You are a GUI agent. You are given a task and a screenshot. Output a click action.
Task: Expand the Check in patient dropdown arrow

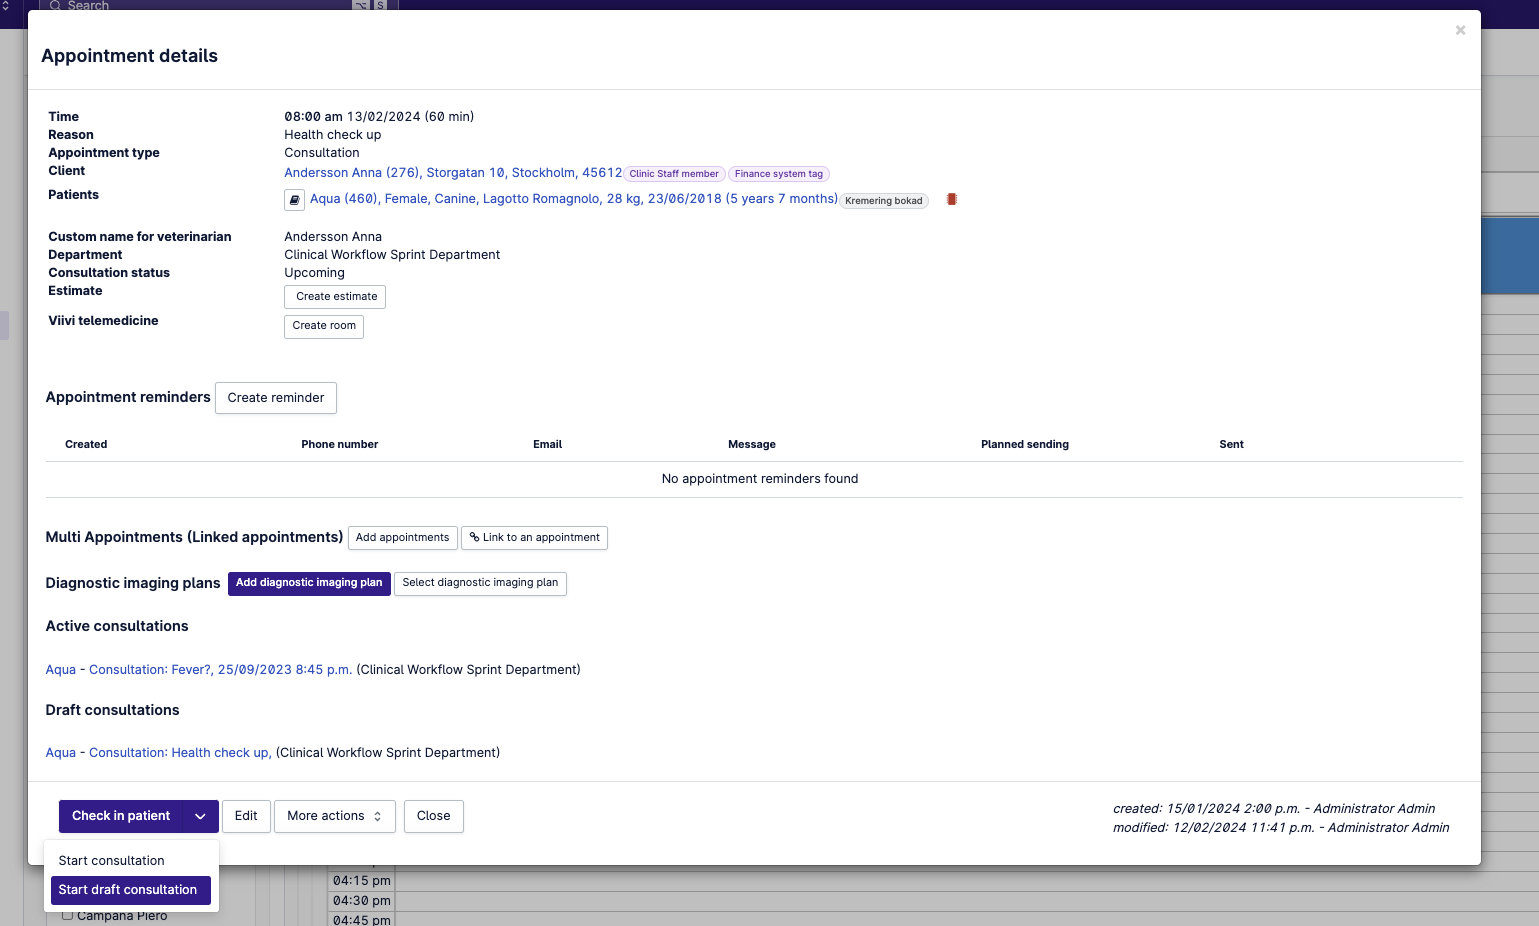200,816
